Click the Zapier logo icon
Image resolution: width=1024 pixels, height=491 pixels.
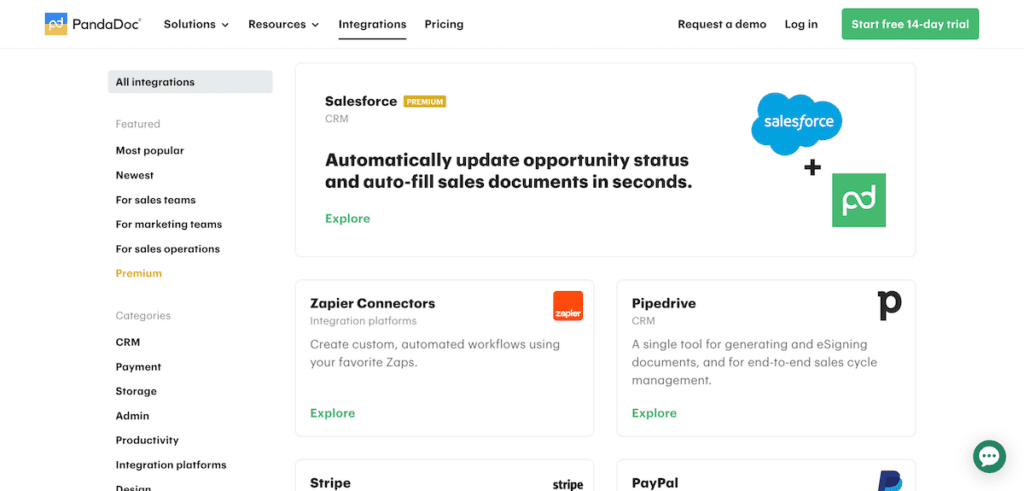pyautogui.click(x=568, y=306)
